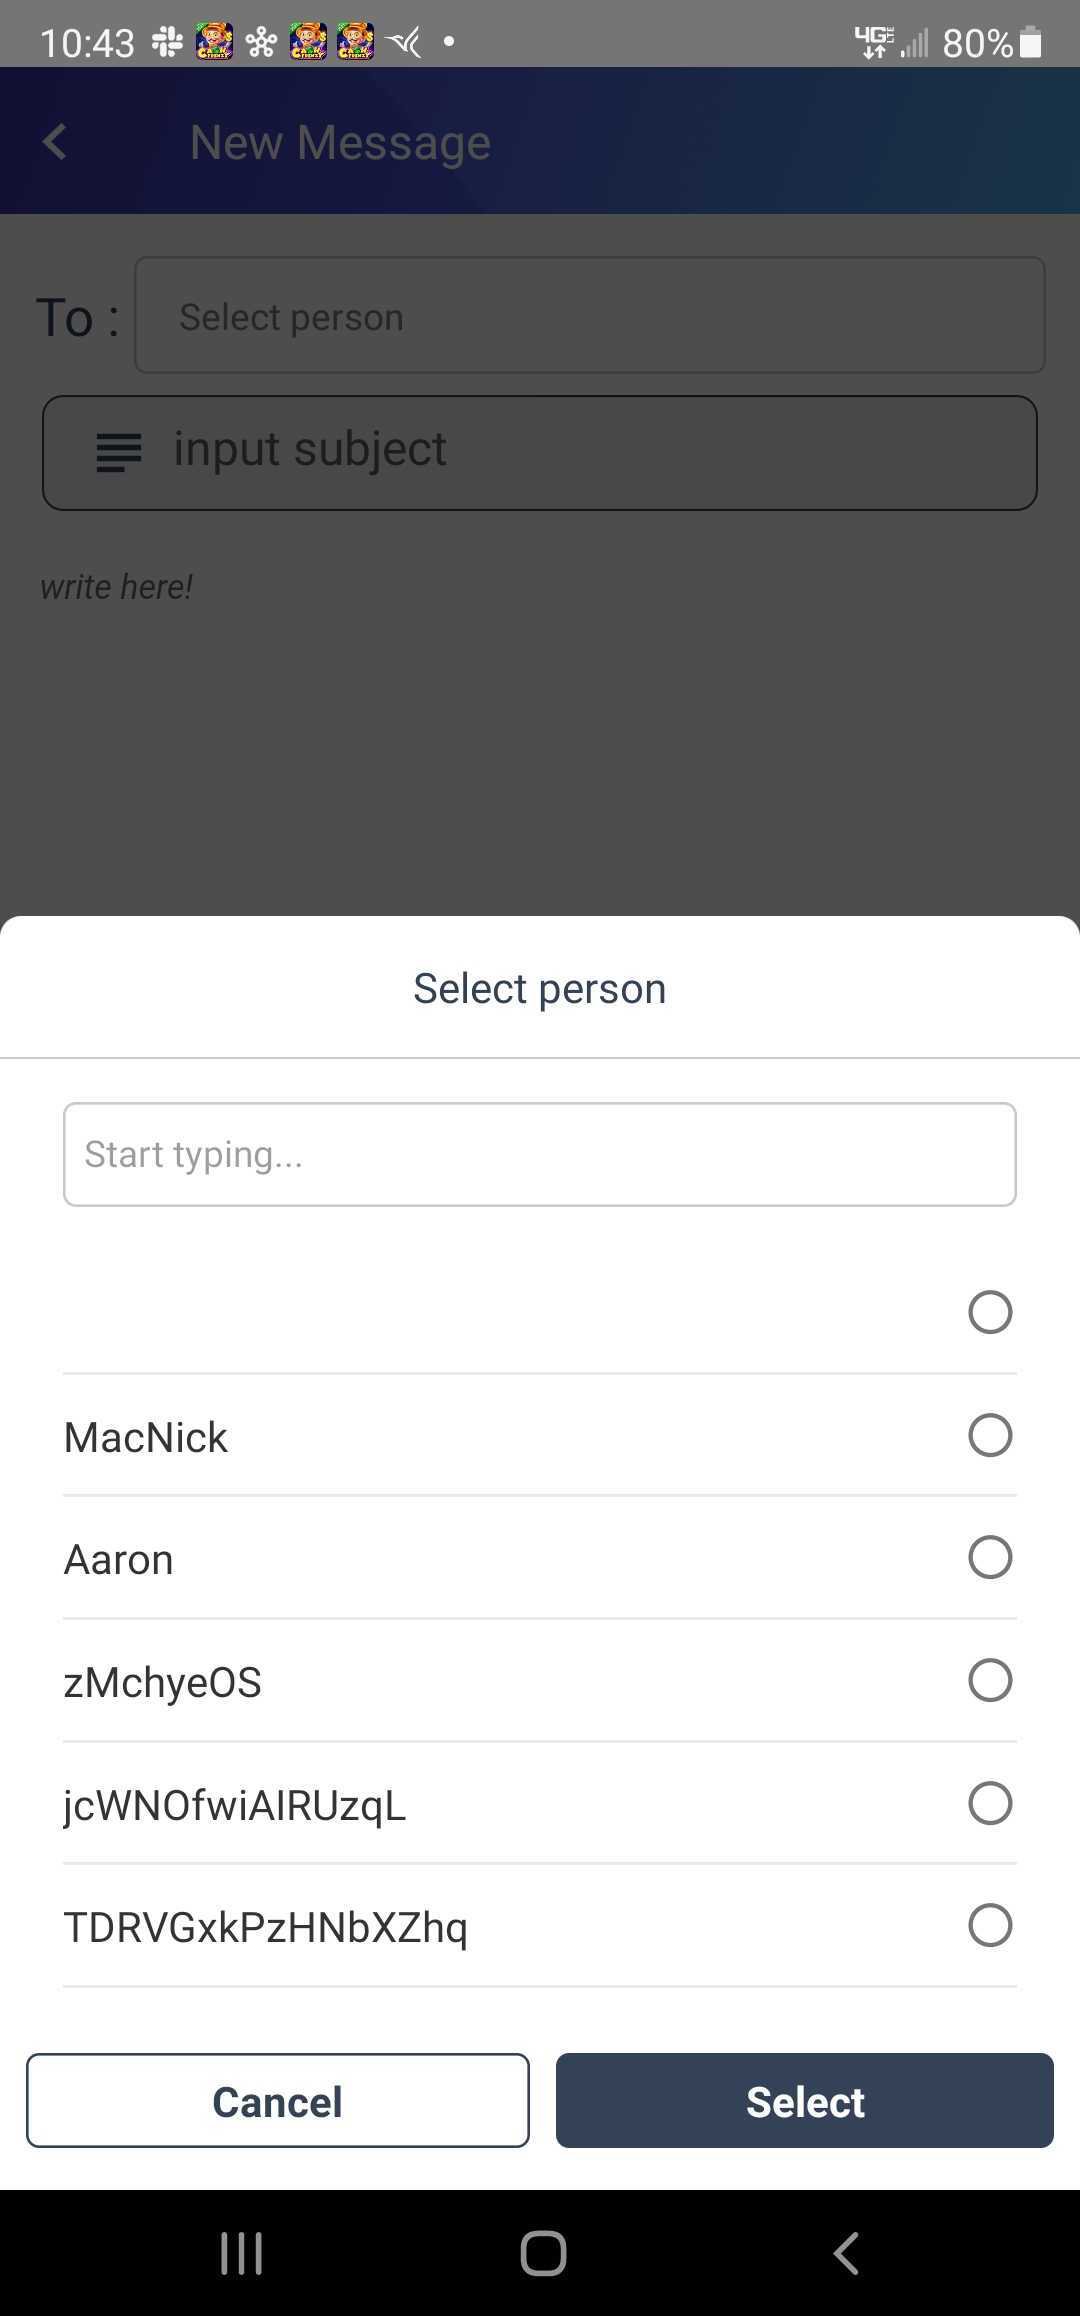The width and height of the screenshot is (1080, 2316).
Task: Select jcWNOfwiAIRUzqL as recipient
Action: (x=989, y=1803)
